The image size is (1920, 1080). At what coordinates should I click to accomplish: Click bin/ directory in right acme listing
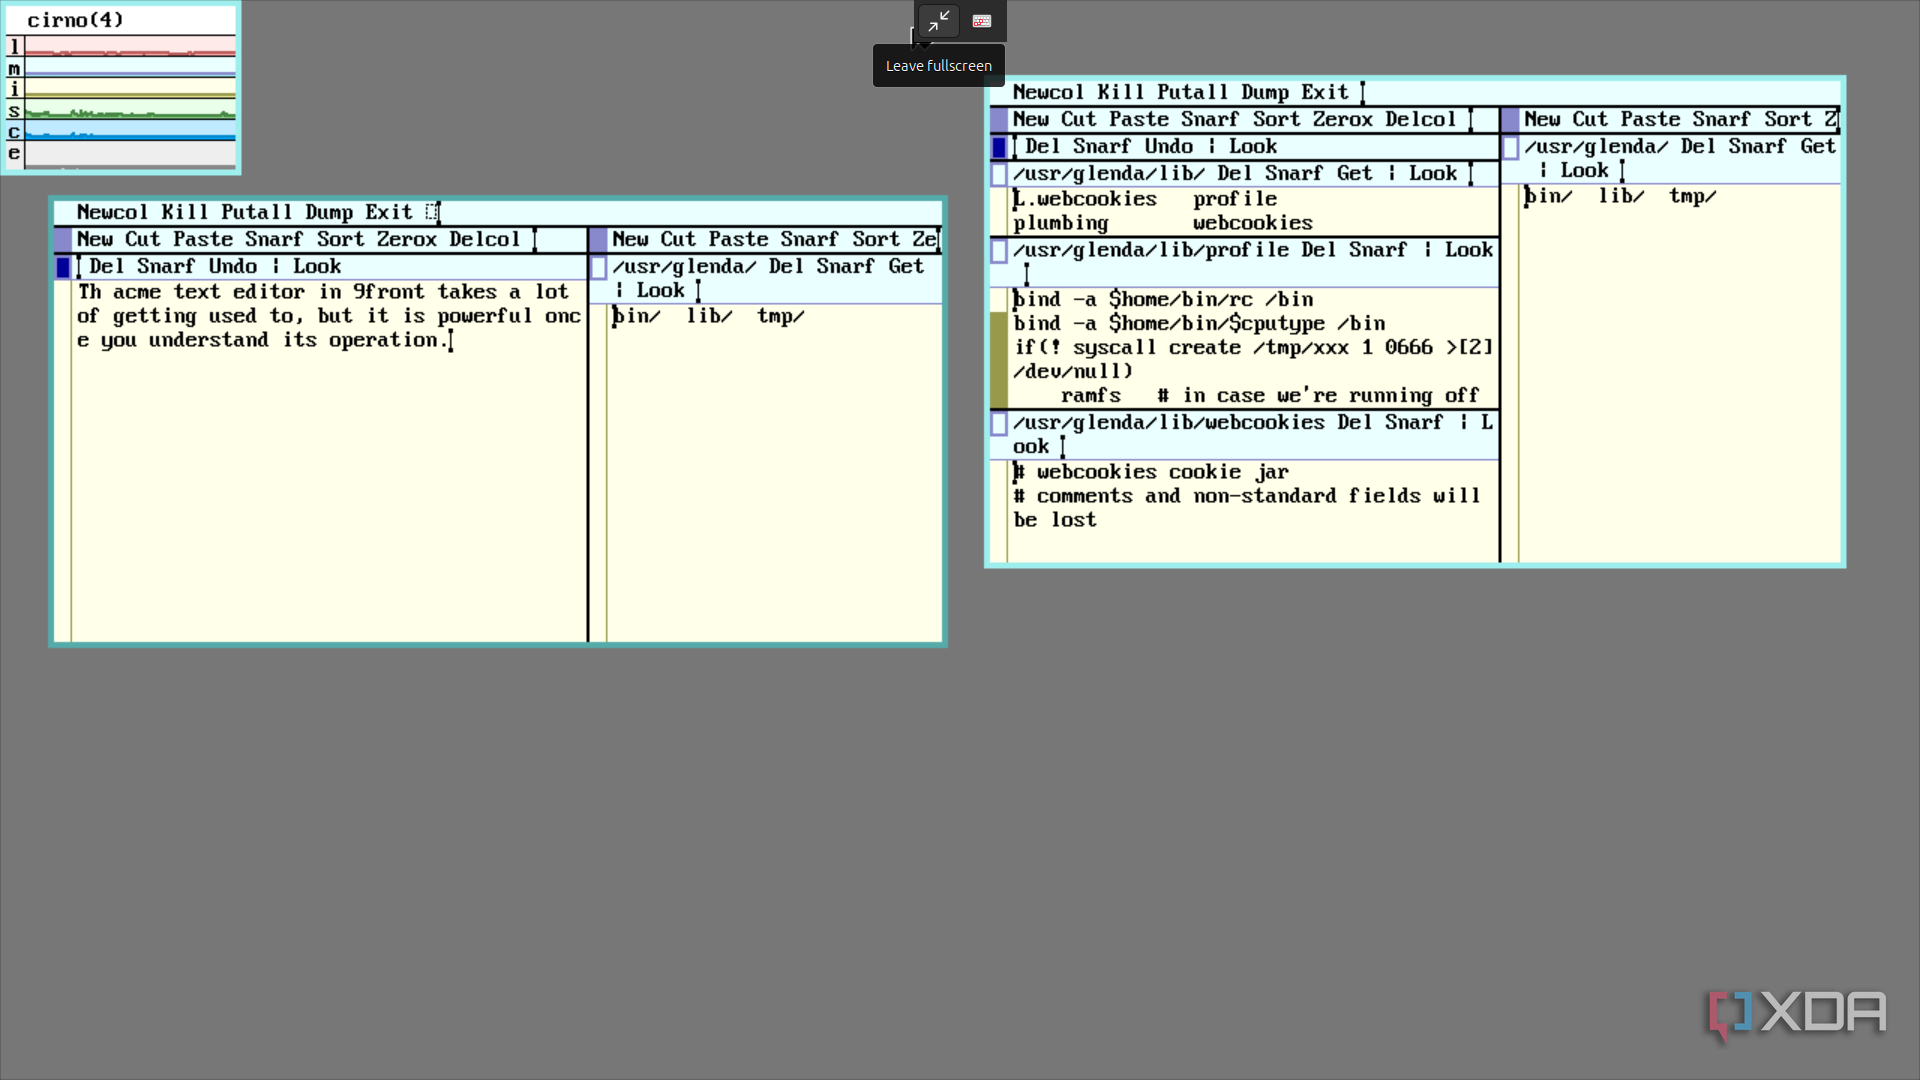click(1548, 196)
